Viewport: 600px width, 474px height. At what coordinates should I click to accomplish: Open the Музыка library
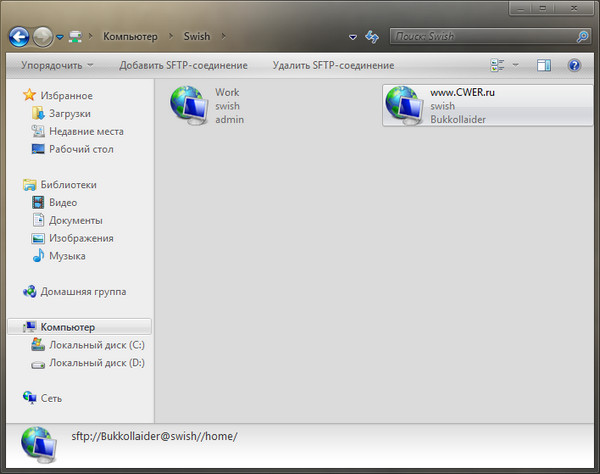(x=67, y=256)
